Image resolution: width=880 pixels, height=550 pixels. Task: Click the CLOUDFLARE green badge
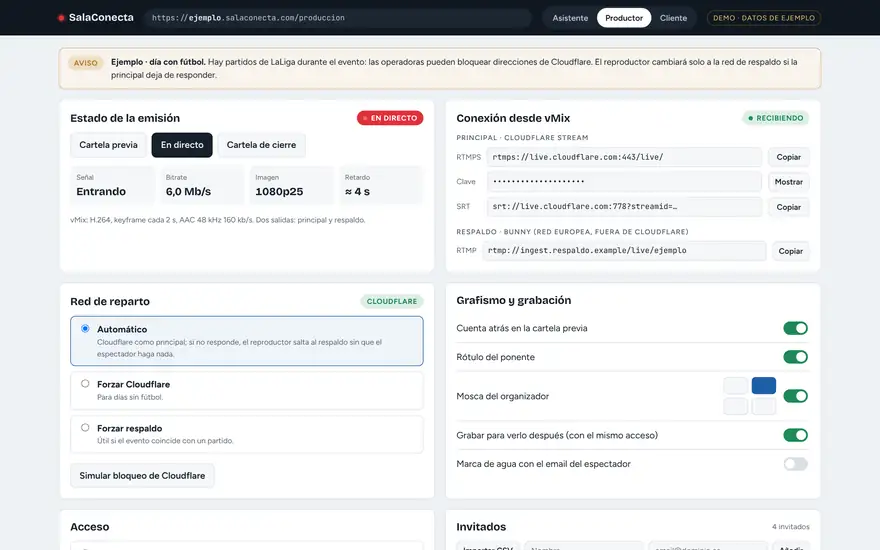click(x=392, y=301)
